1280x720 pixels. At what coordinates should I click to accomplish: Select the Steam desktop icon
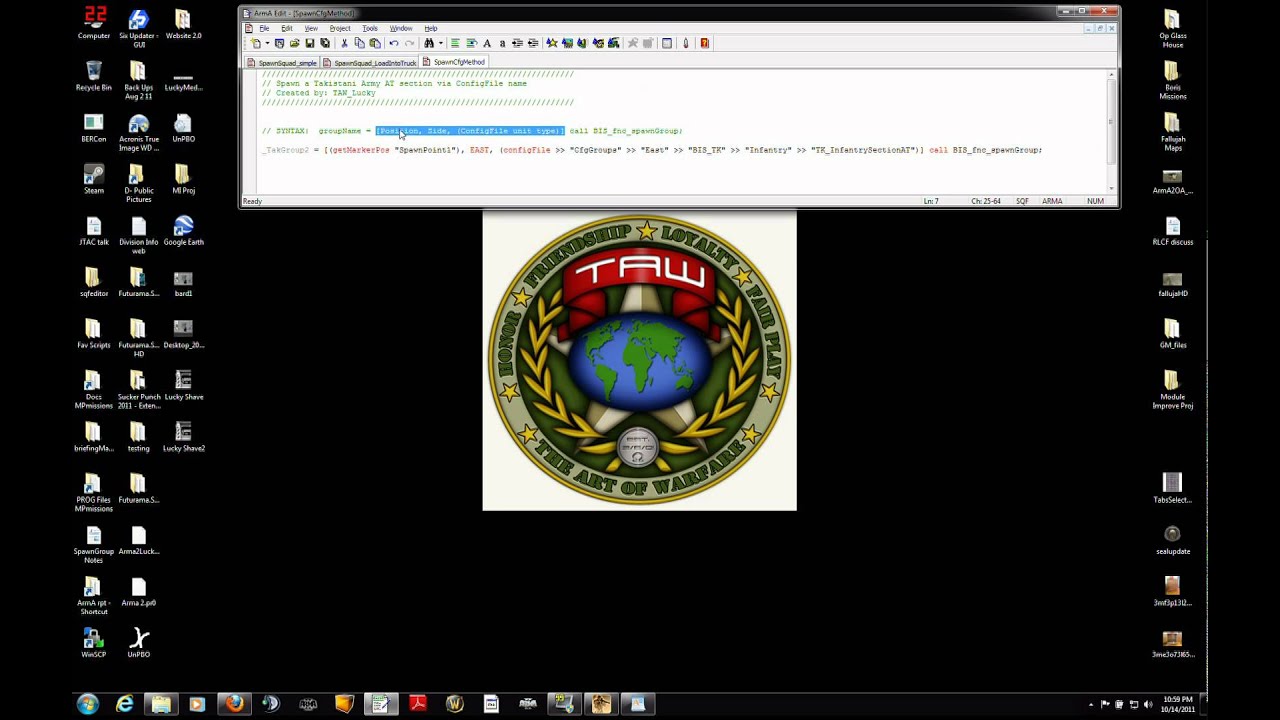pos(94,180)
